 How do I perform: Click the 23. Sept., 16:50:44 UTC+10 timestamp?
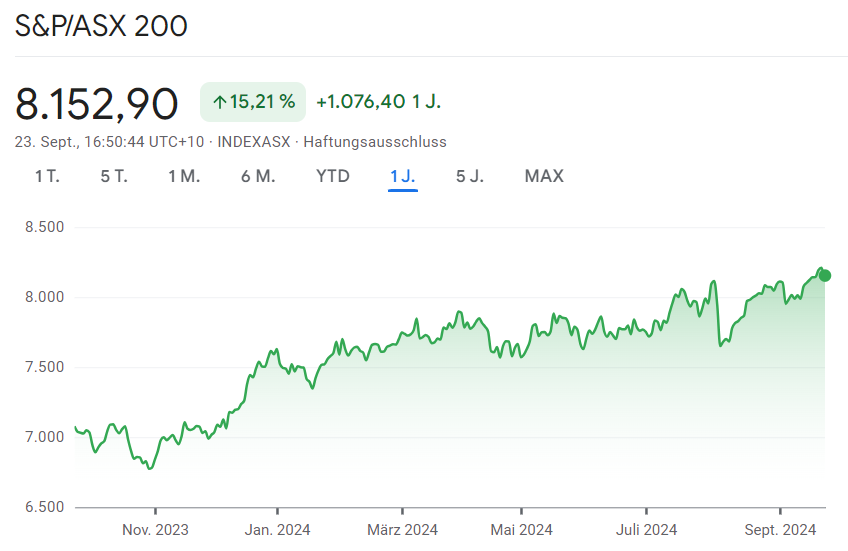[x=109, y=142]
